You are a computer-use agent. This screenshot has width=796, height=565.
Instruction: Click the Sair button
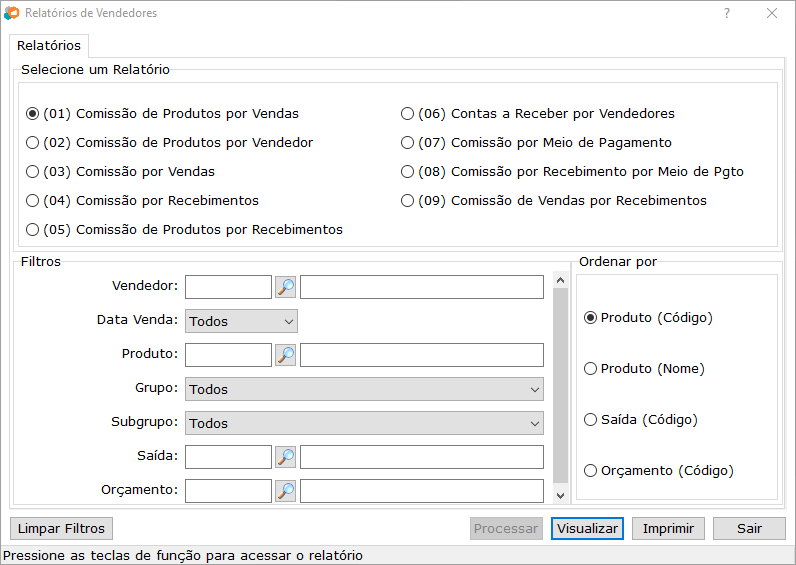pos(749,528)
